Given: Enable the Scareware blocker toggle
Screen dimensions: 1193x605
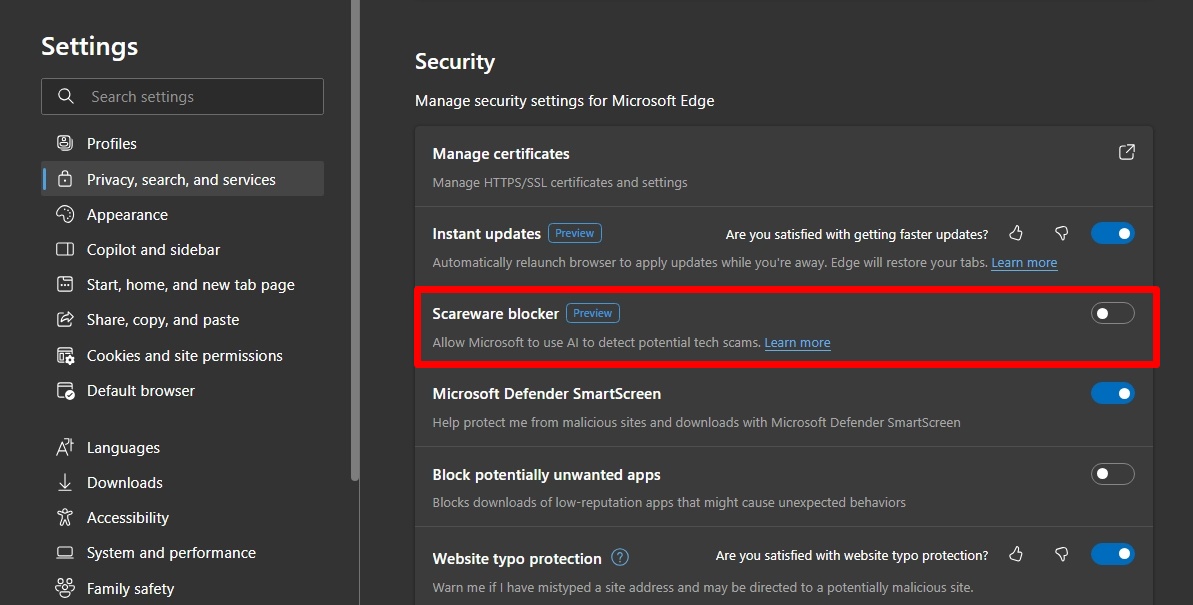Looking at the screenshot, I should (x=1112, y=312).
